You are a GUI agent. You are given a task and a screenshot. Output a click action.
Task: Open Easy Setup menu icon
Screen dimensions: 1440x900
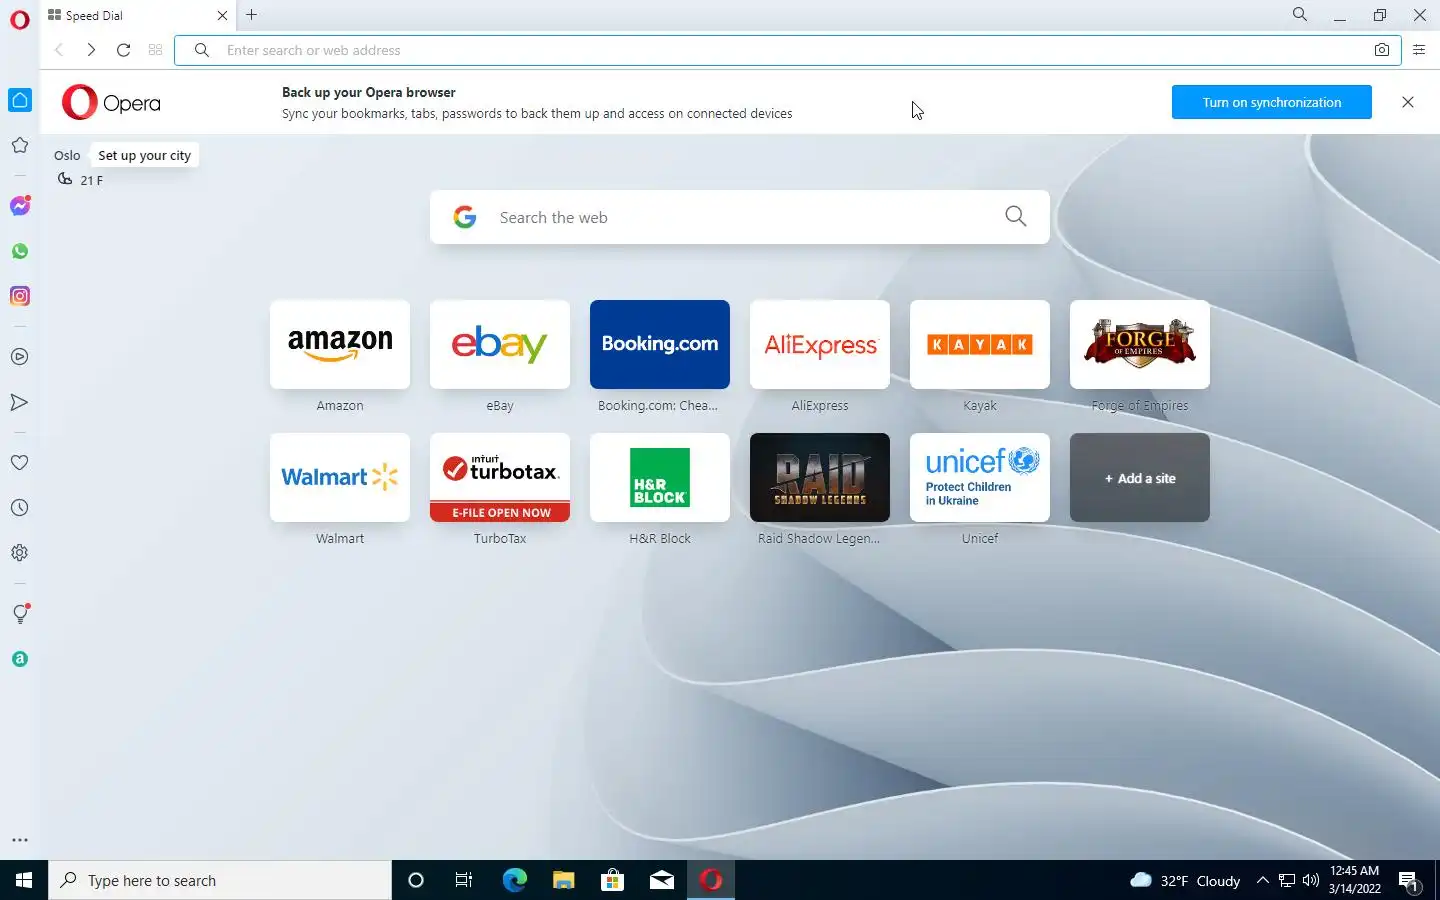tap(1419, 50)
